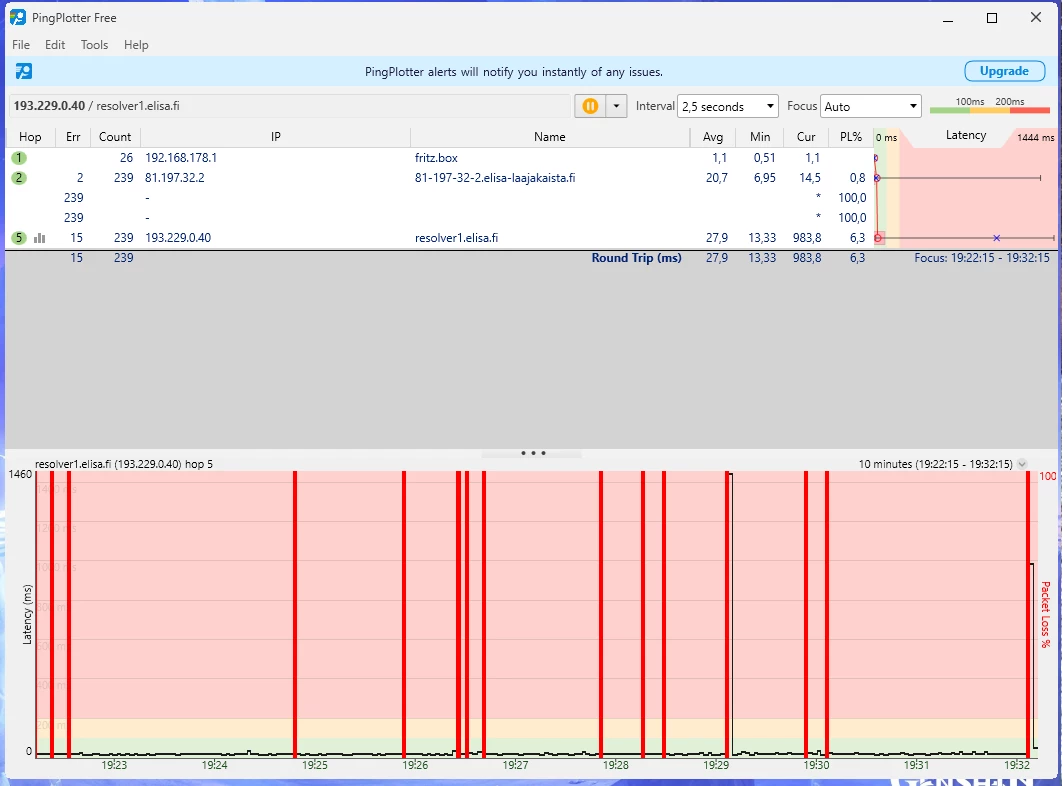Open the Tools menu

(x=94, y=45)
